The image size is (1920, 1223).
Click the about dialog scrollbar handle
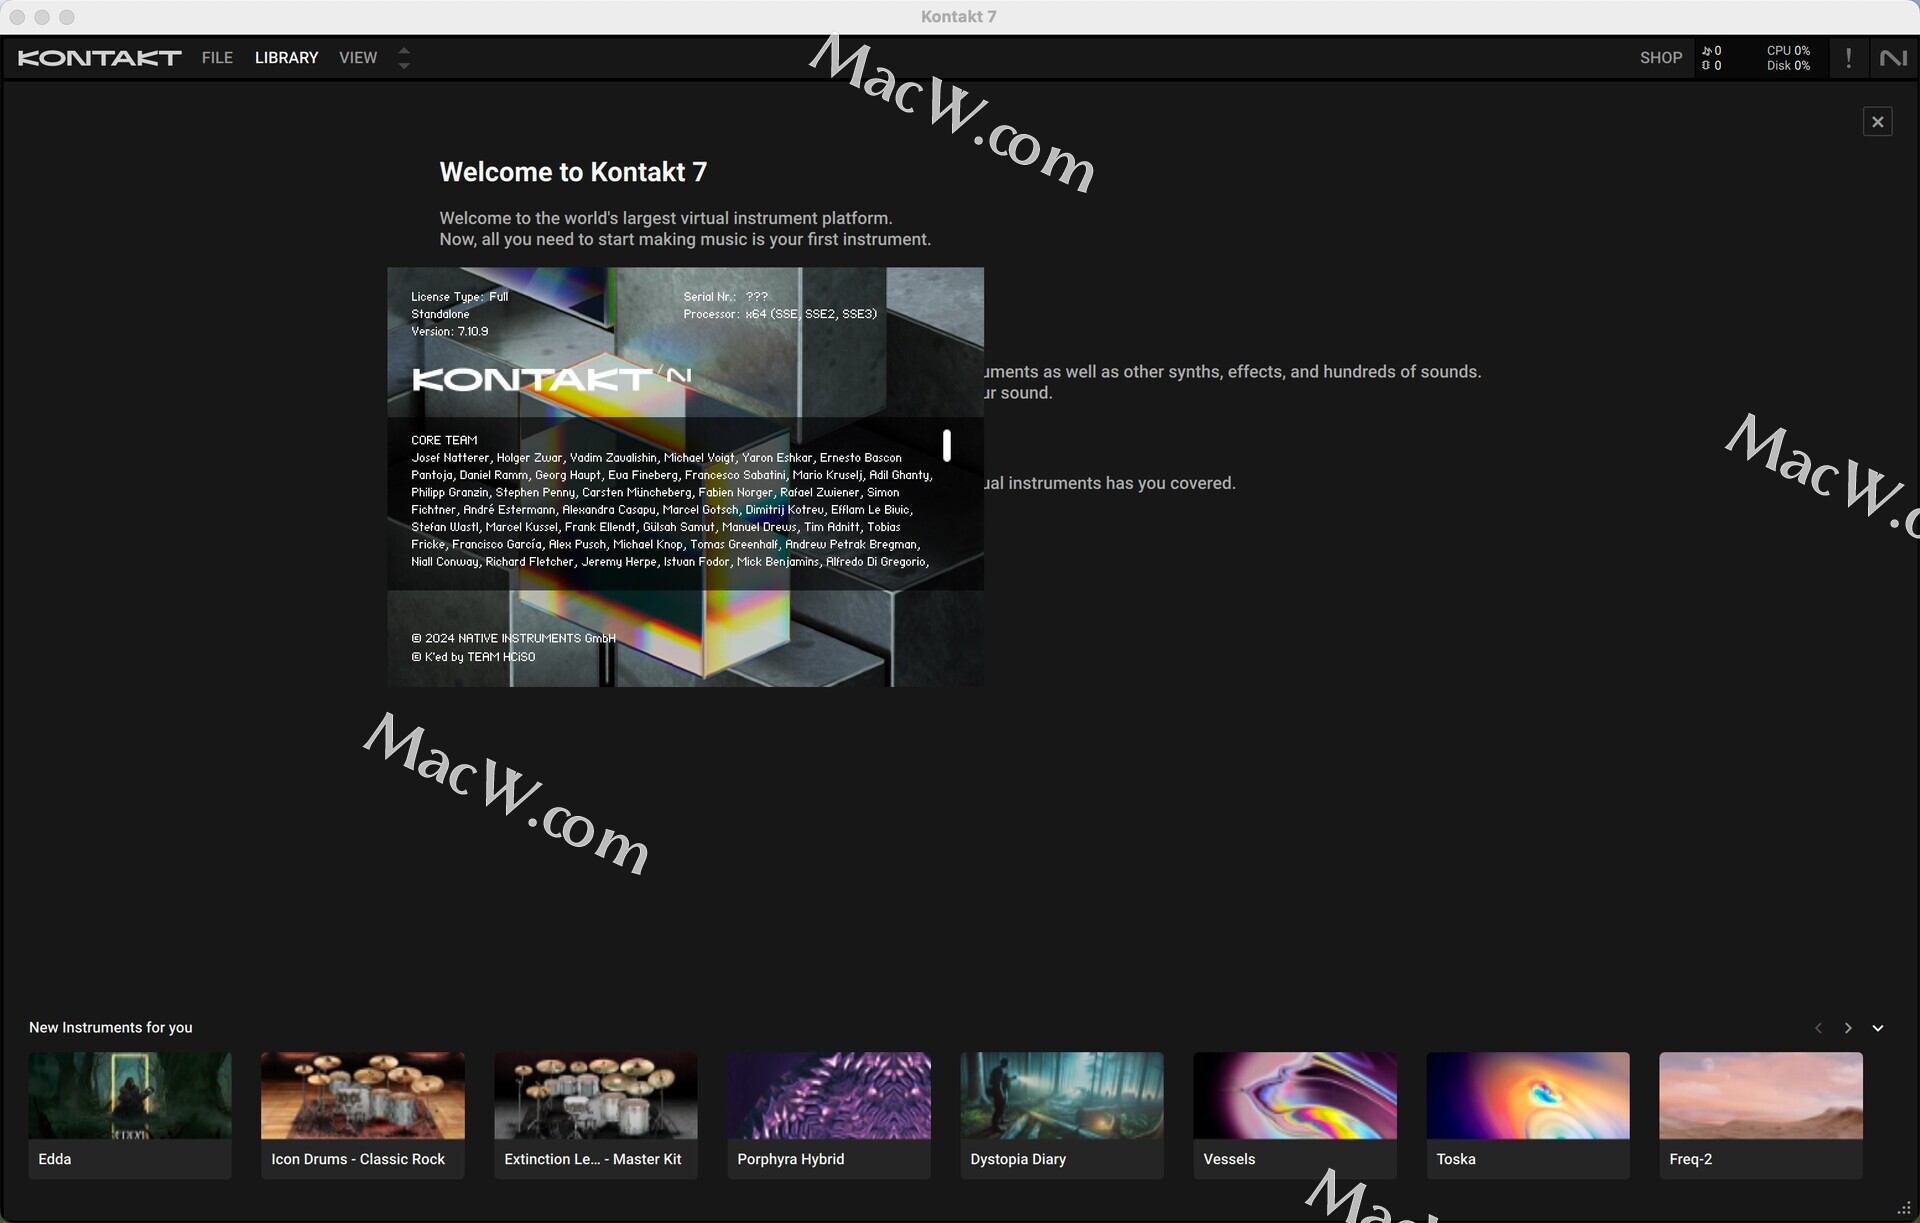[x=946, y=446]
